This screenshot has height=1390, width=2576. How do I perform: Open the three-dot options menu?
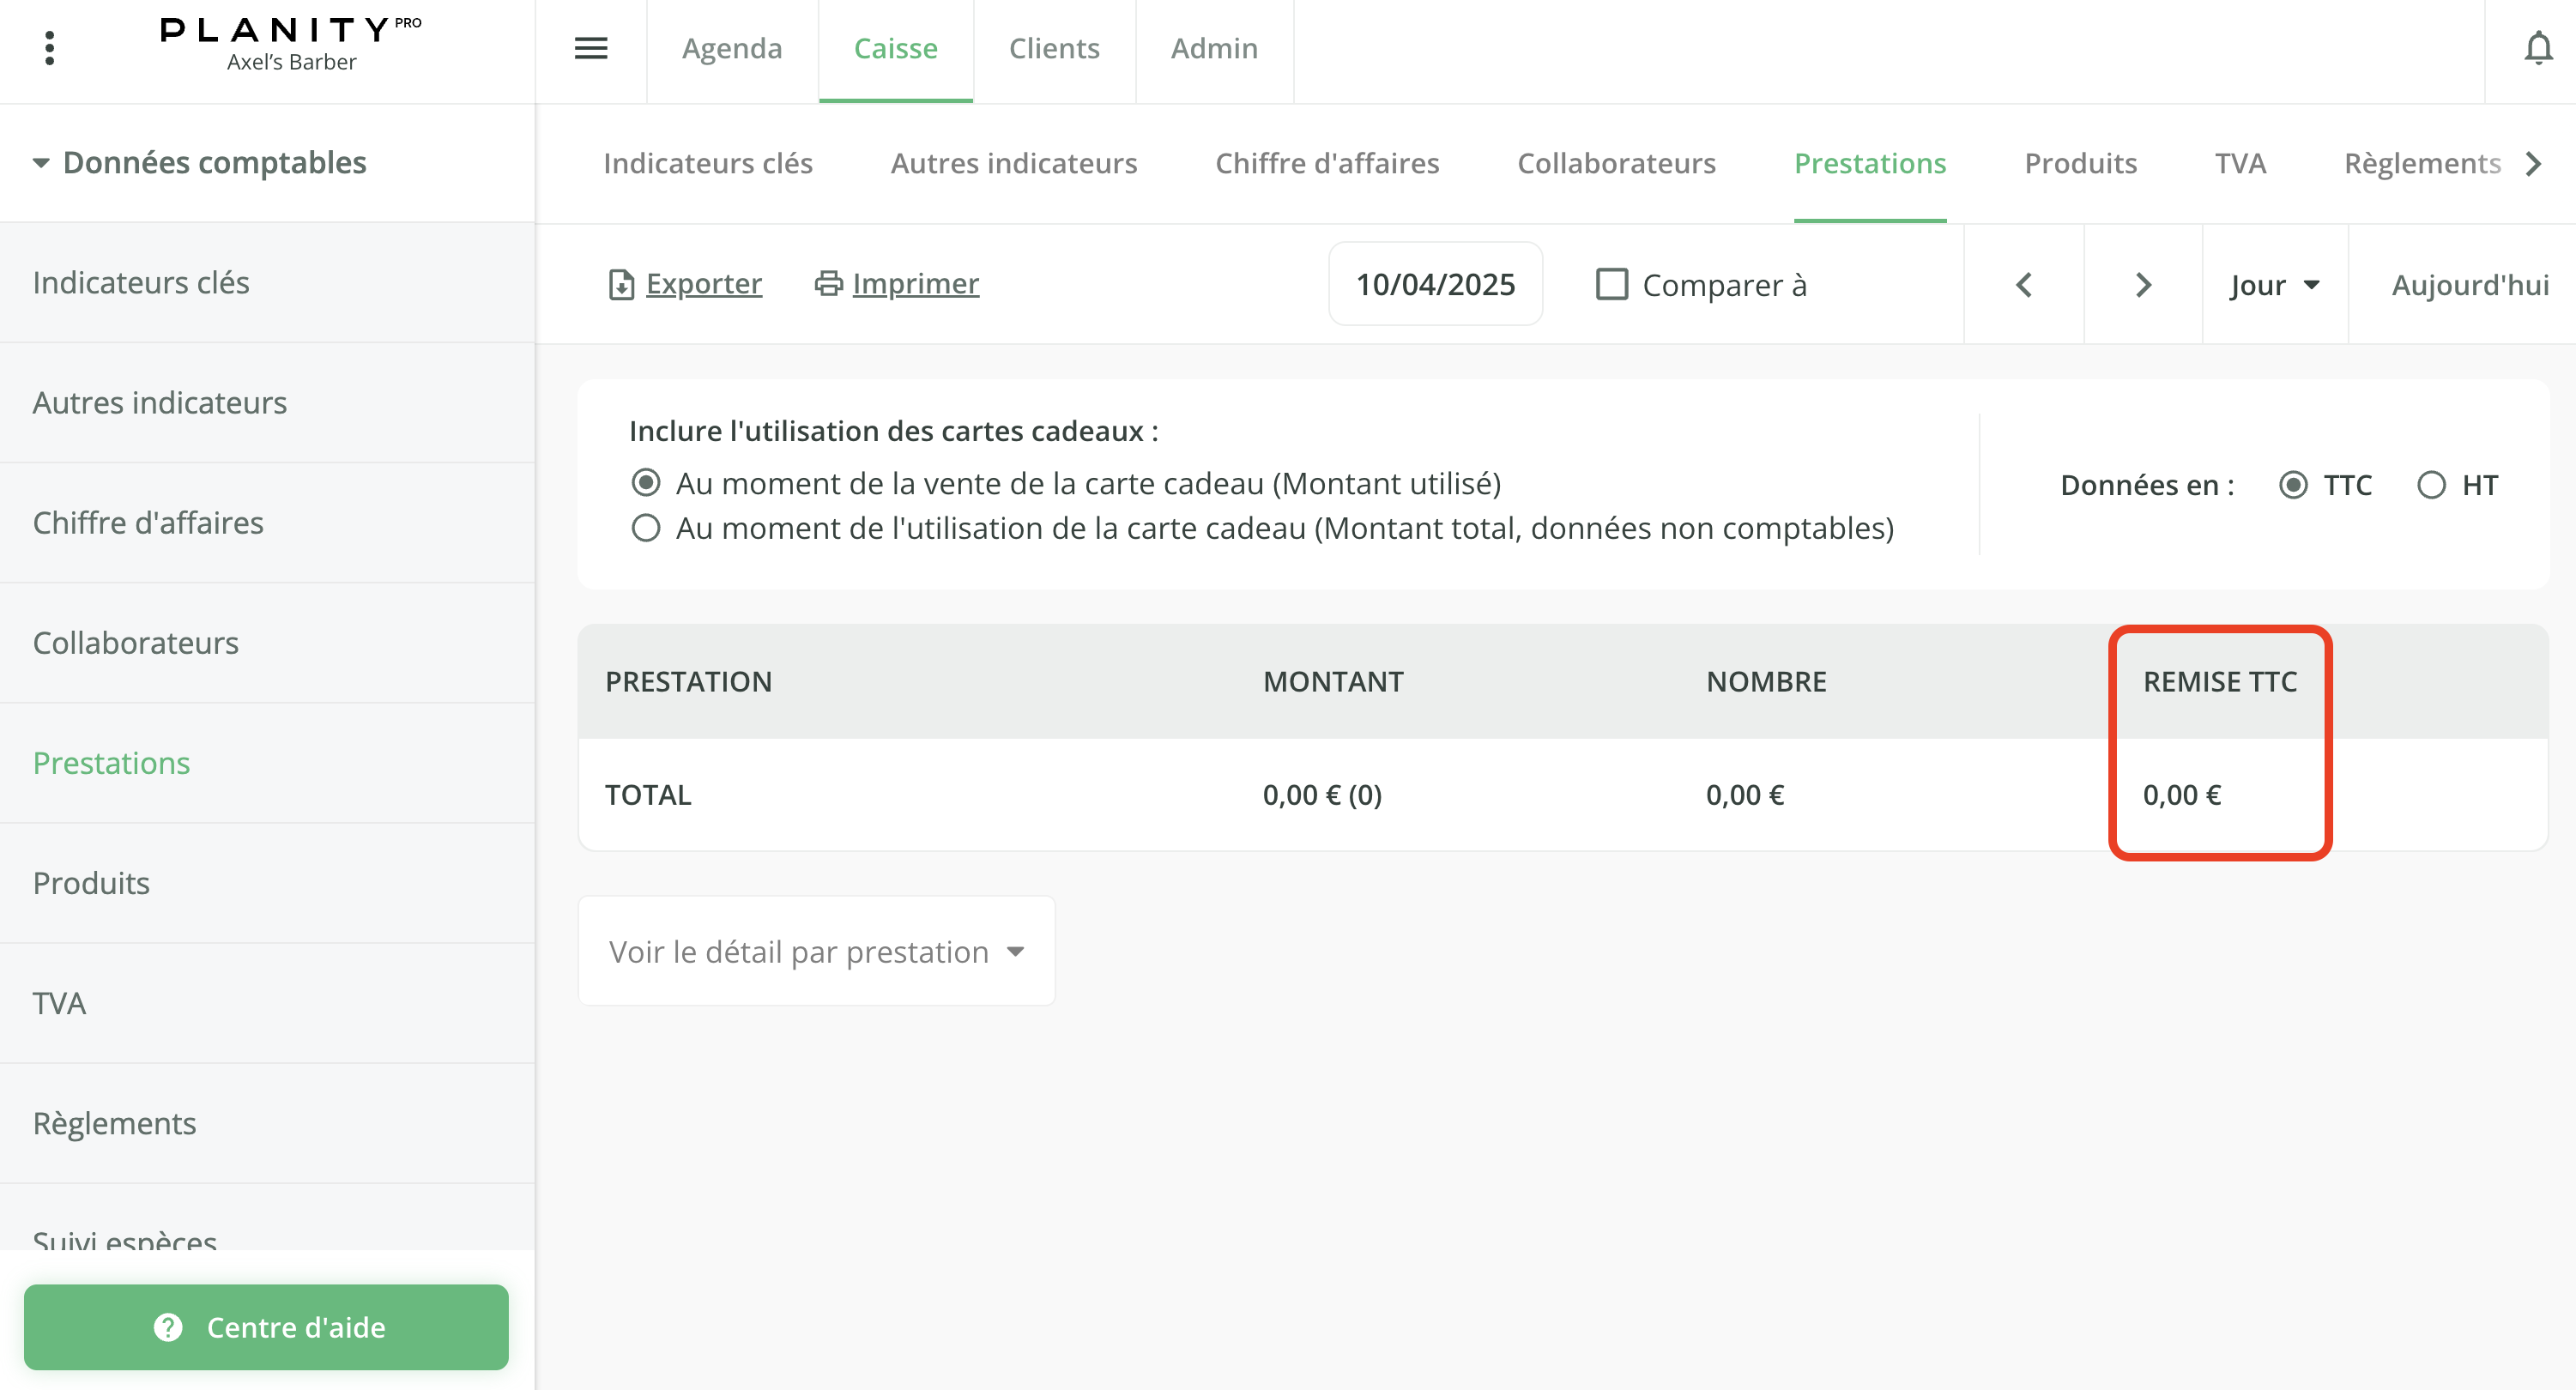tap(49, 48)
